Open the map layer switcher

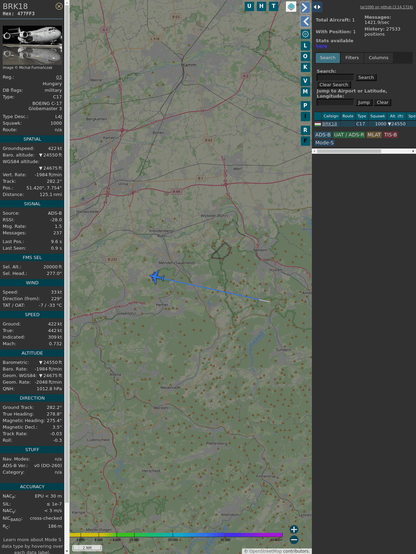pyautogui.click(x=291, y=6)
